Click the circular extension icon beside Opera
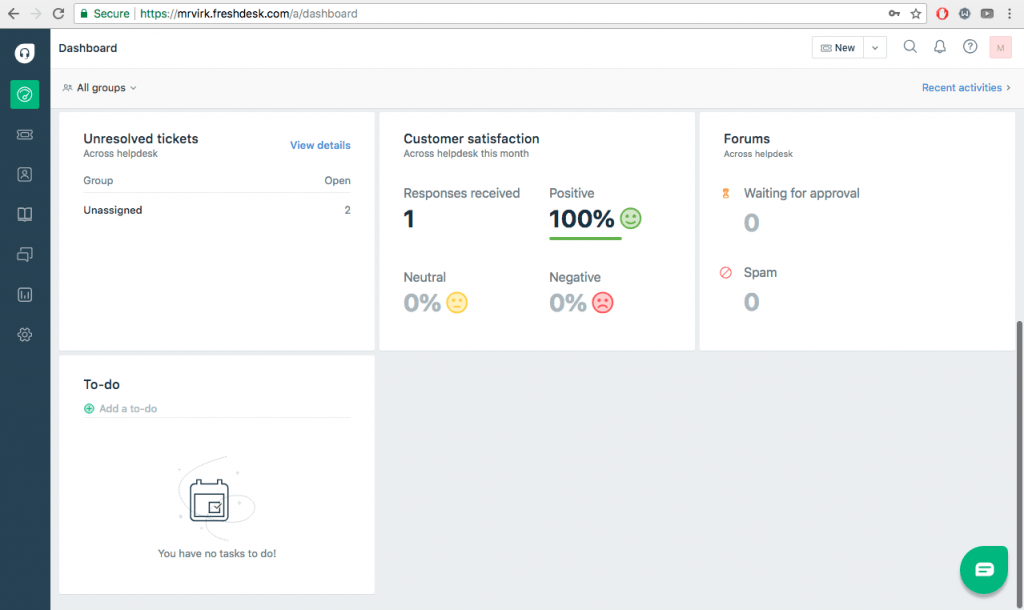The image size is (1024, 610). pos(965,14)
